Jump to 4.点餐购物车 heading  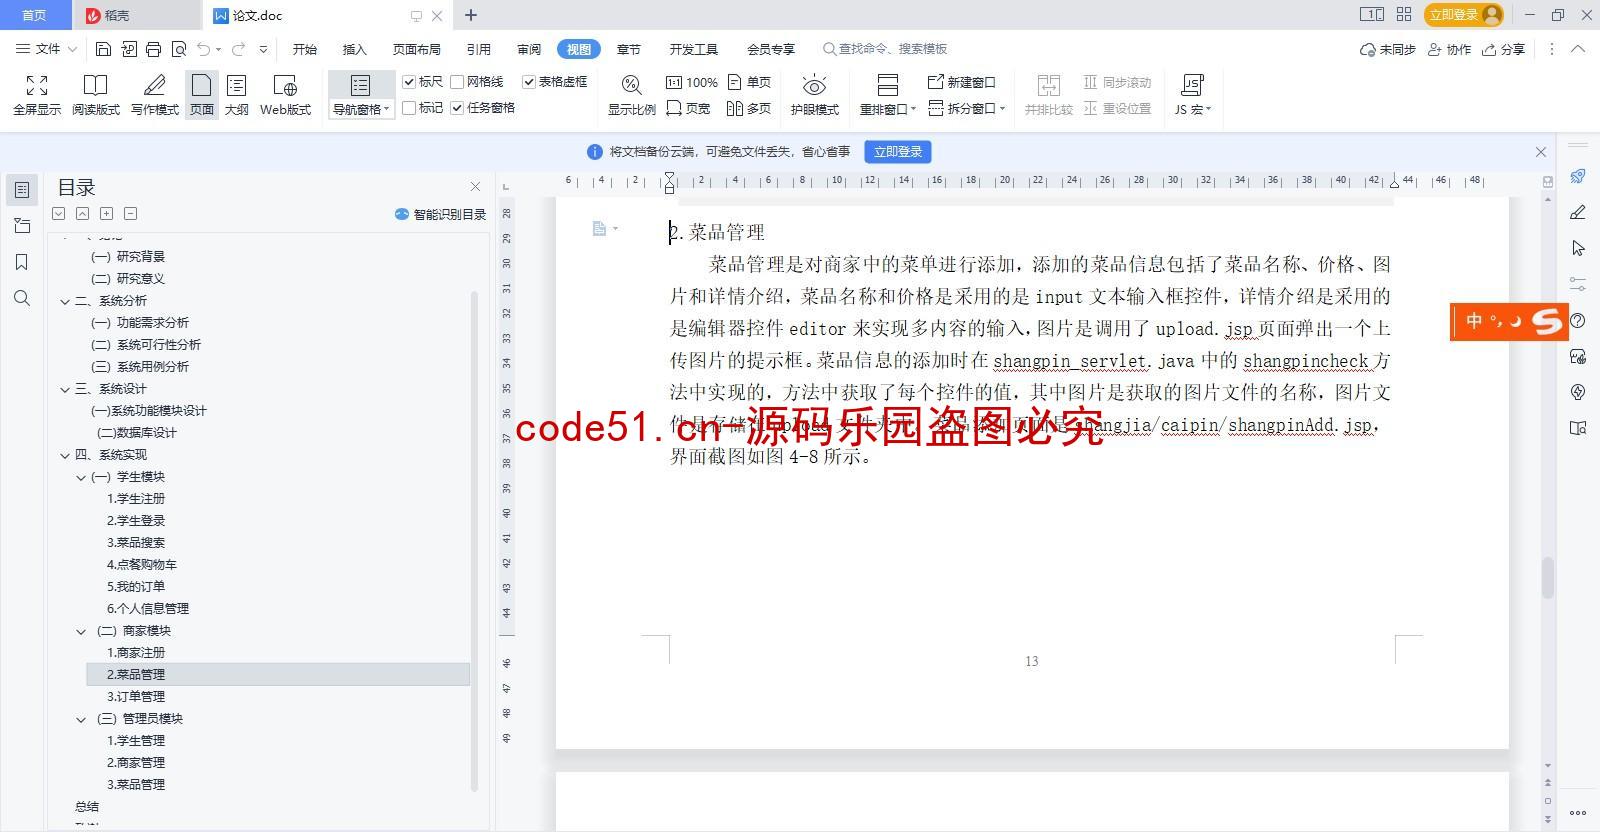click(142, 565)
